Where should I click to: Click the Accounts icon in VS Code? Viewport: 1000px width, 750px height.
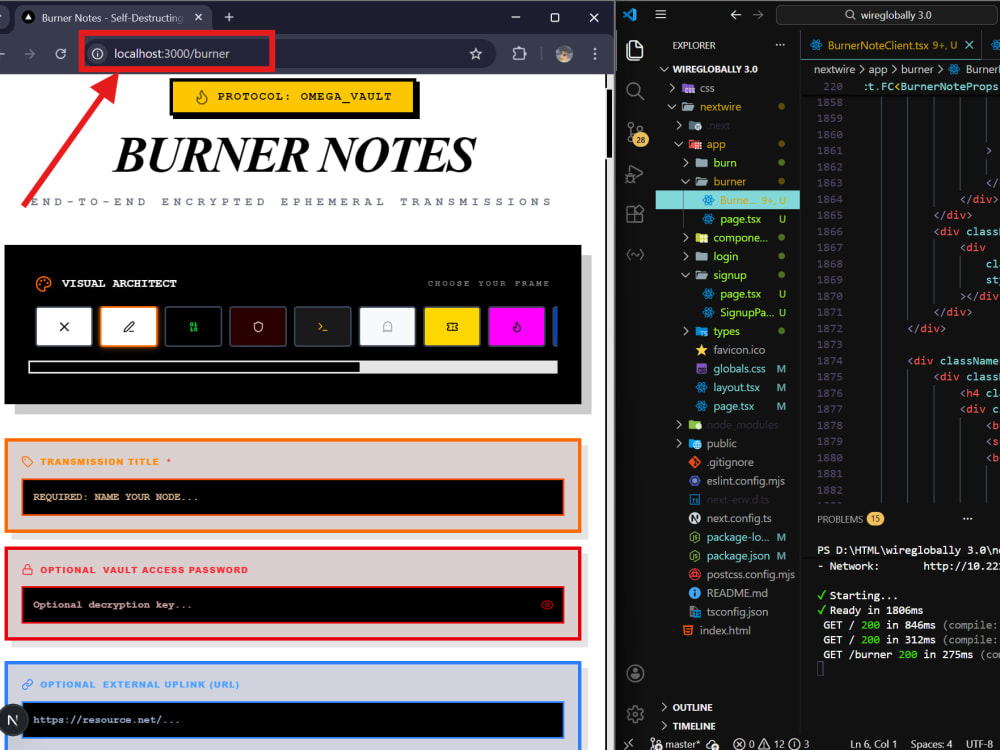[x=635, y=673]
